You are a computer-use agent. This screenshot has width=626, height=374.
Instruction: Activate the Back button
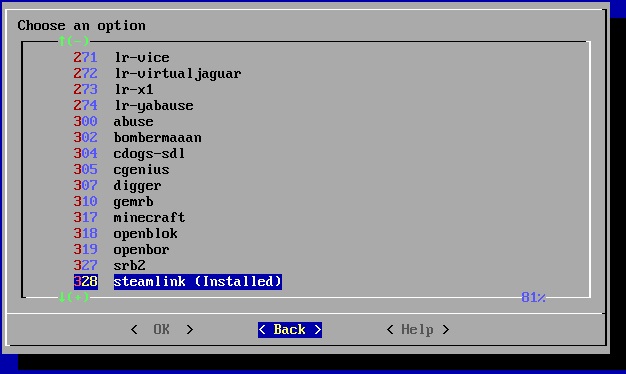tap(290, 330)
